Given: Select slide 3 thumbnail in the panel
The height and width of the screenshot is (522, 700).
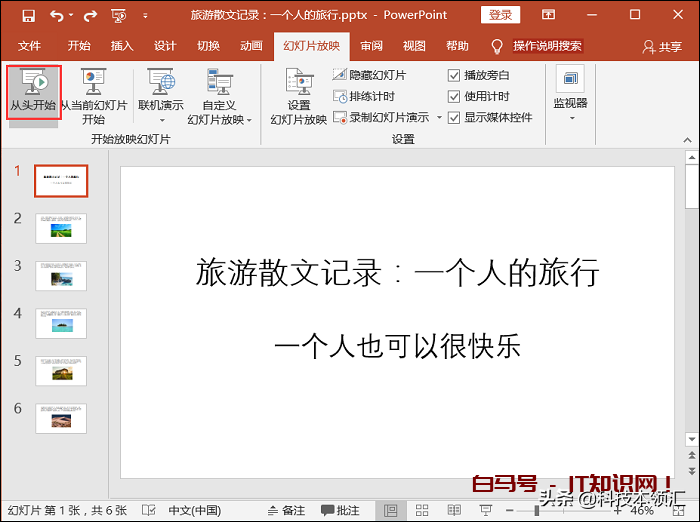Looking at the screenshot, I should (61, 276).
